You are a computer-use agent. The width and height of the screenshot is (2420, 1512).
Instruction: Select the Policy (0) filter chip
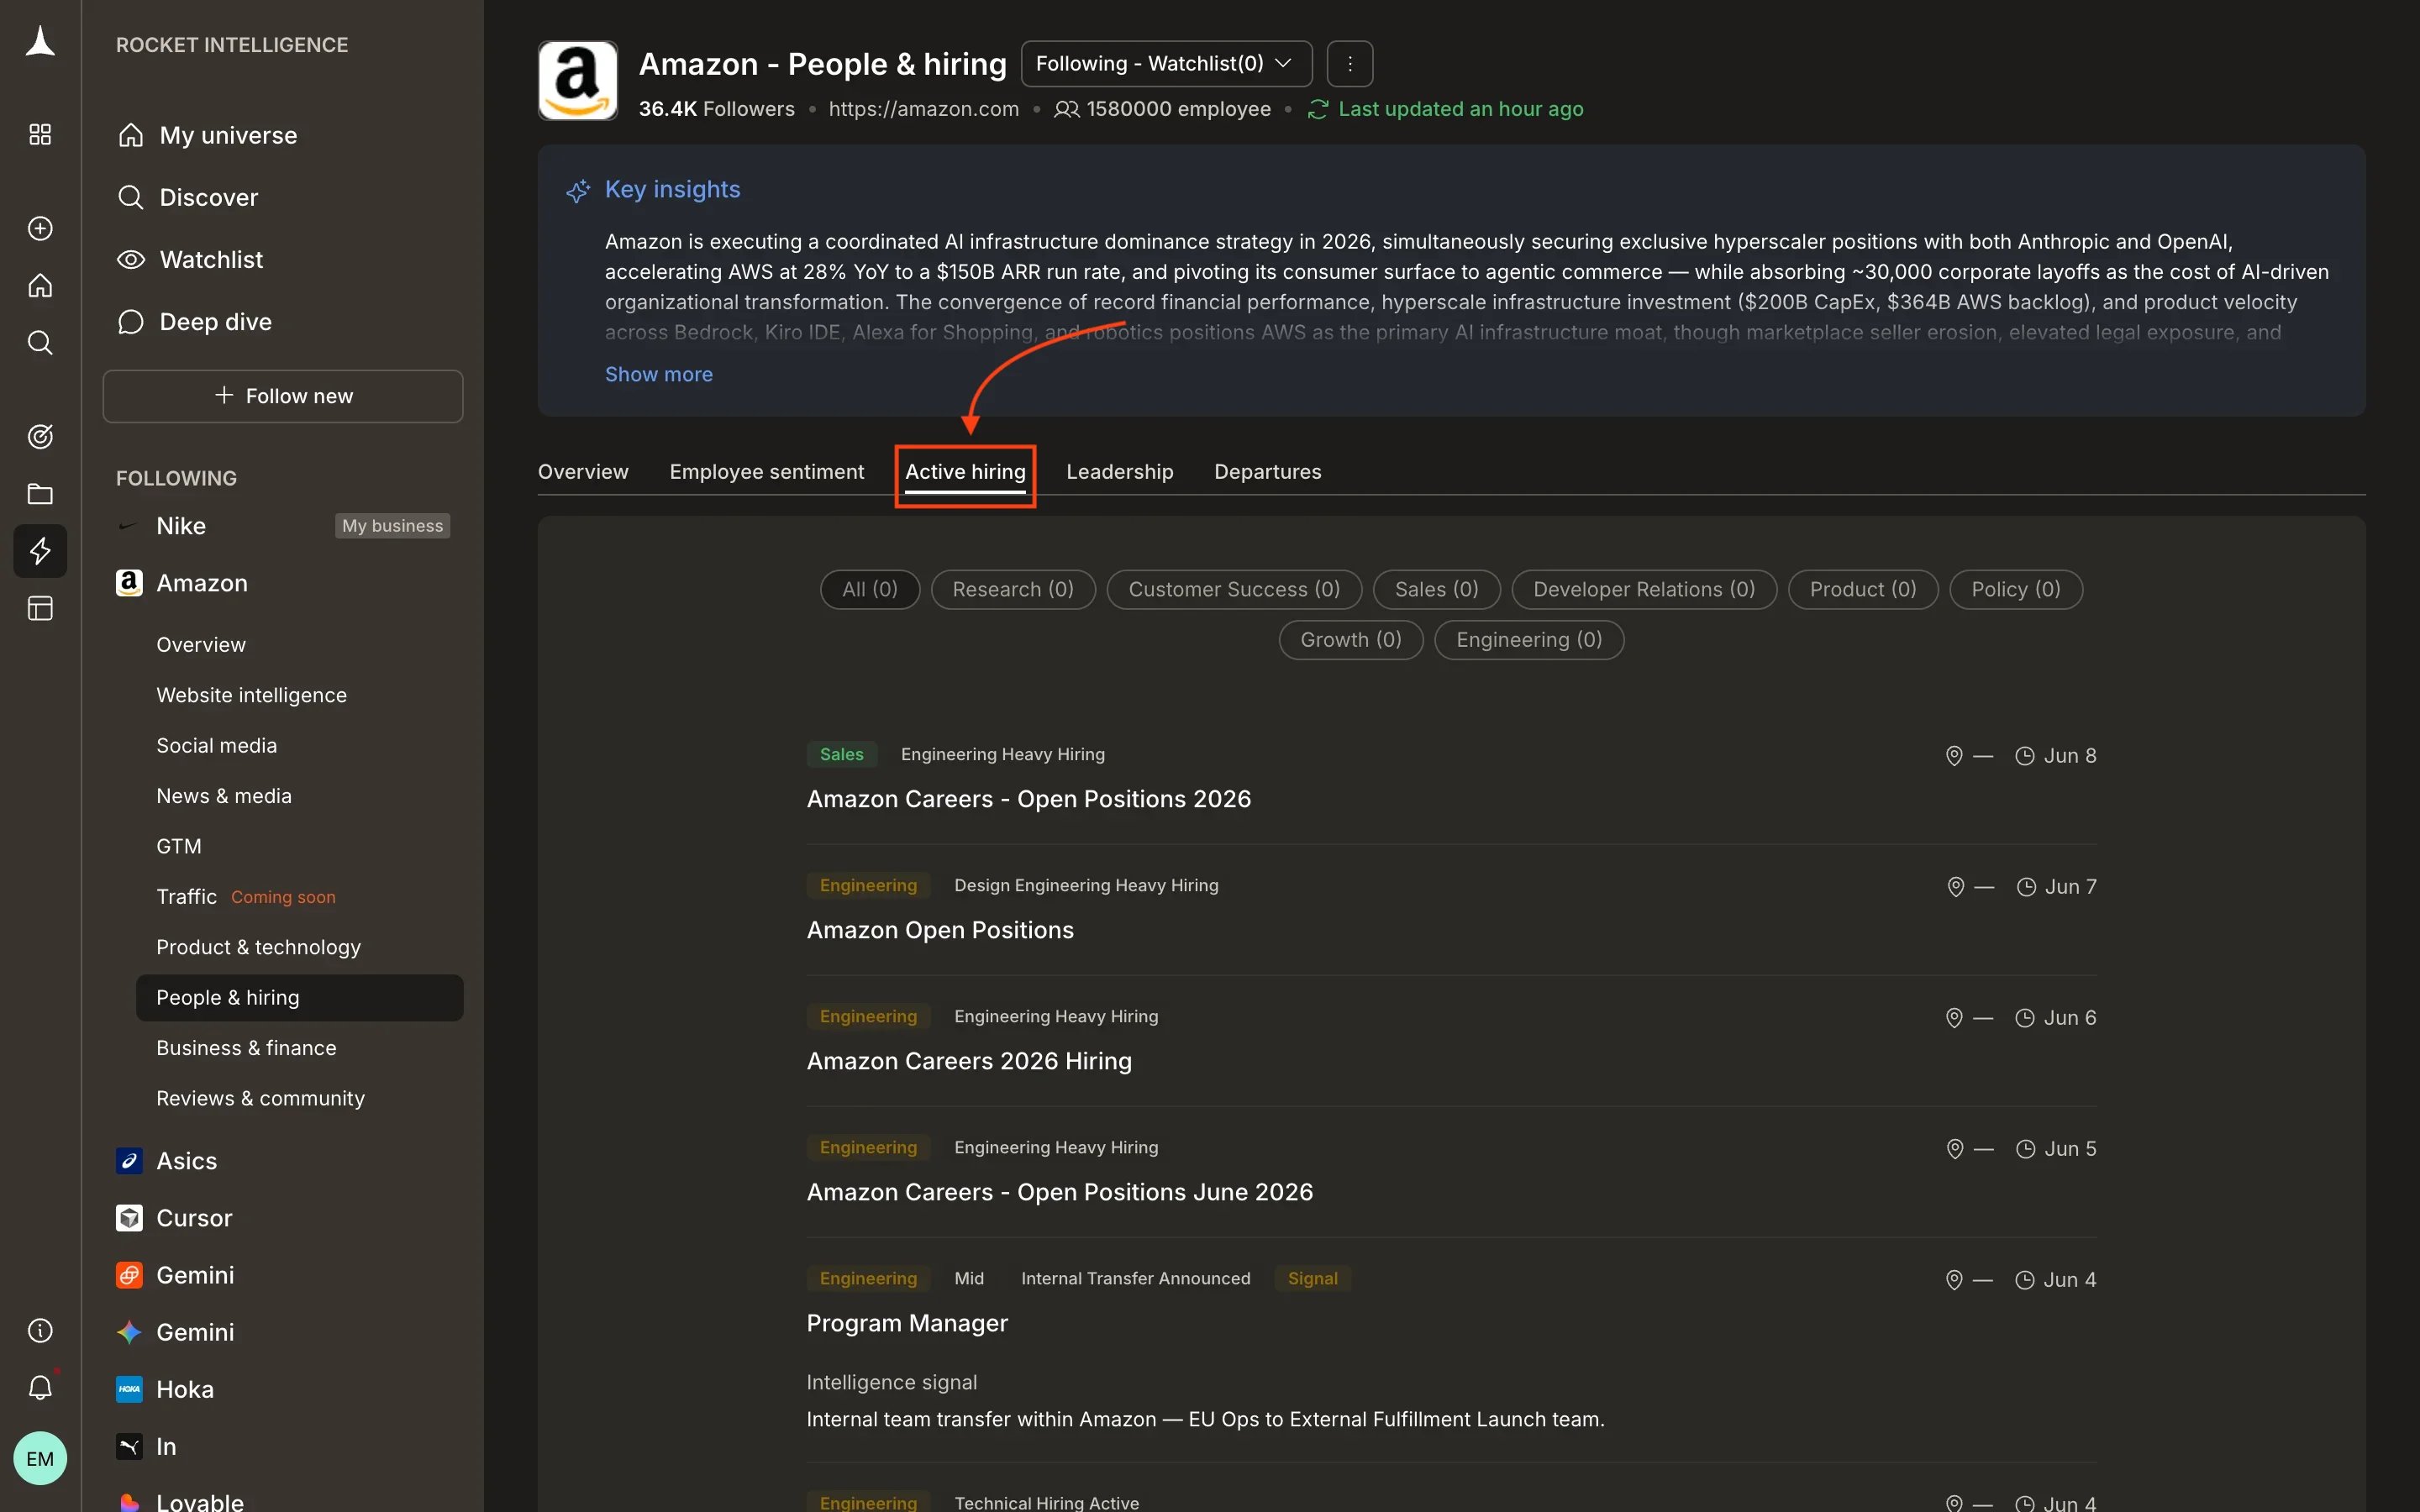(x=2016, y=589)
